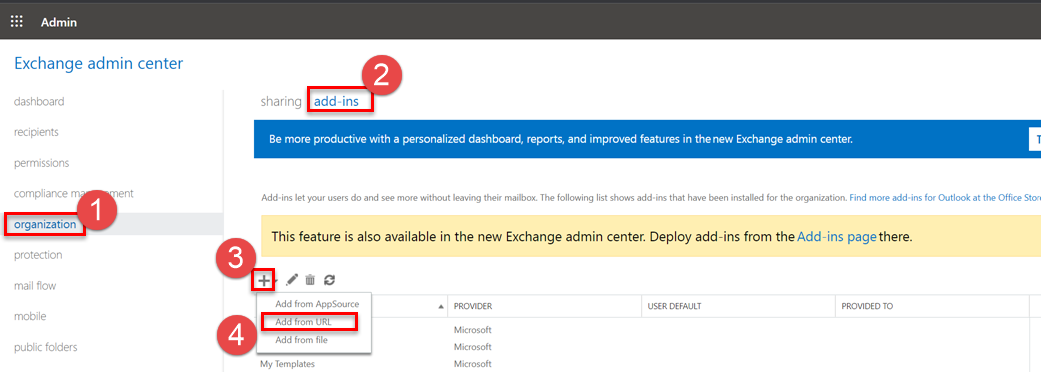Image resolution: width=1041 pixels, height=372 pixels.
Task: Open permissions in left navigation
Action: (41, 163)
